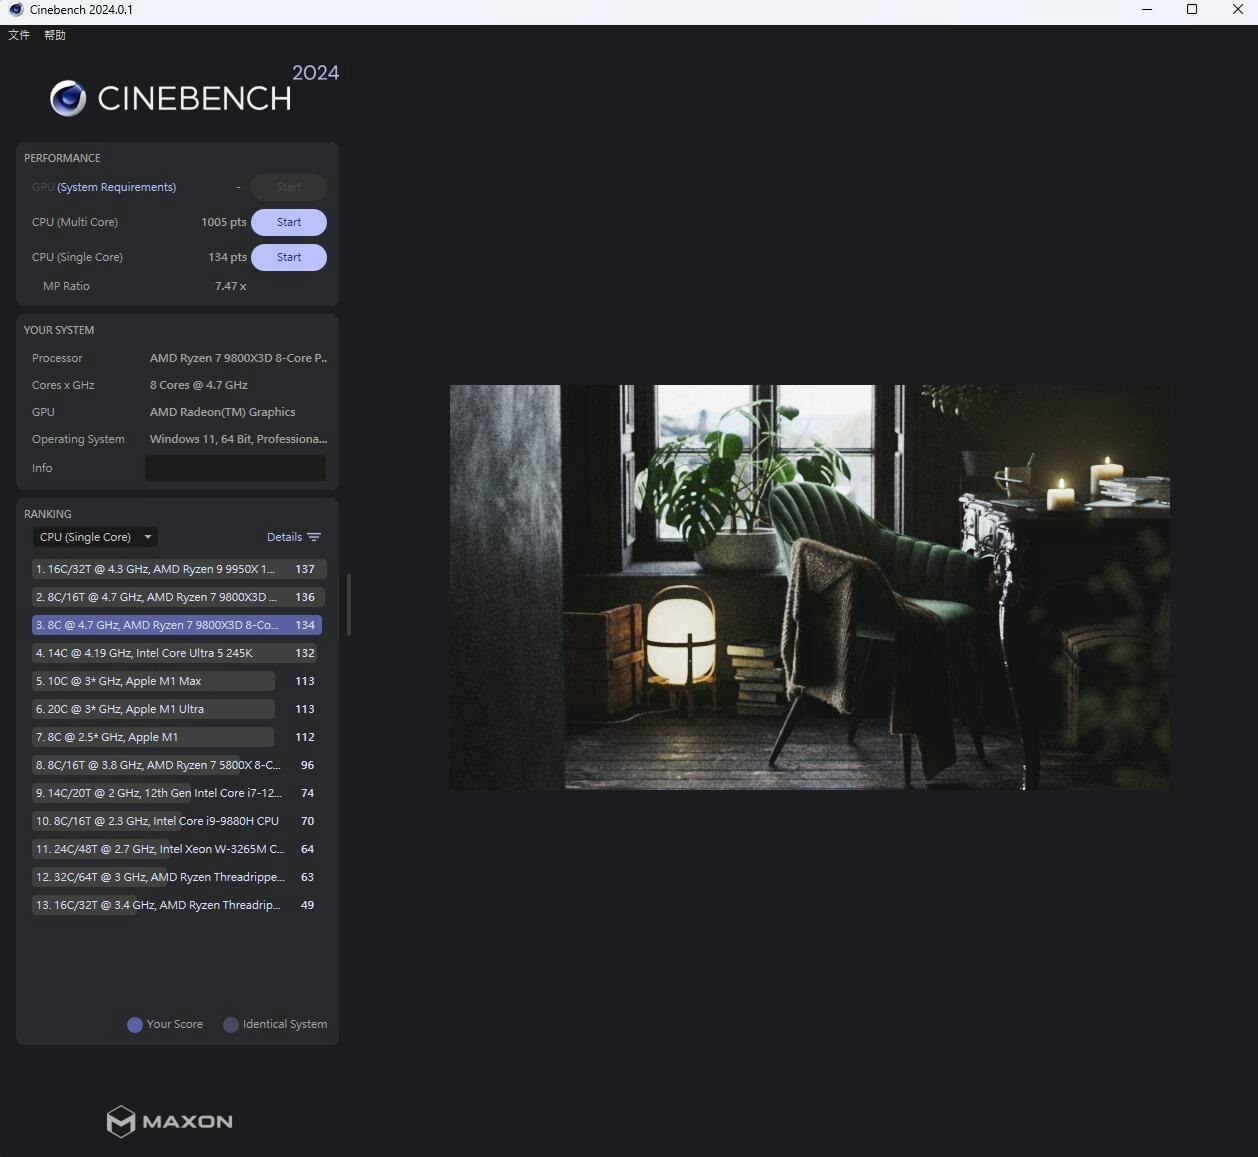Screen dimensions: 1258x1157
Task: Click the Info input field
Action: (235, 468)
